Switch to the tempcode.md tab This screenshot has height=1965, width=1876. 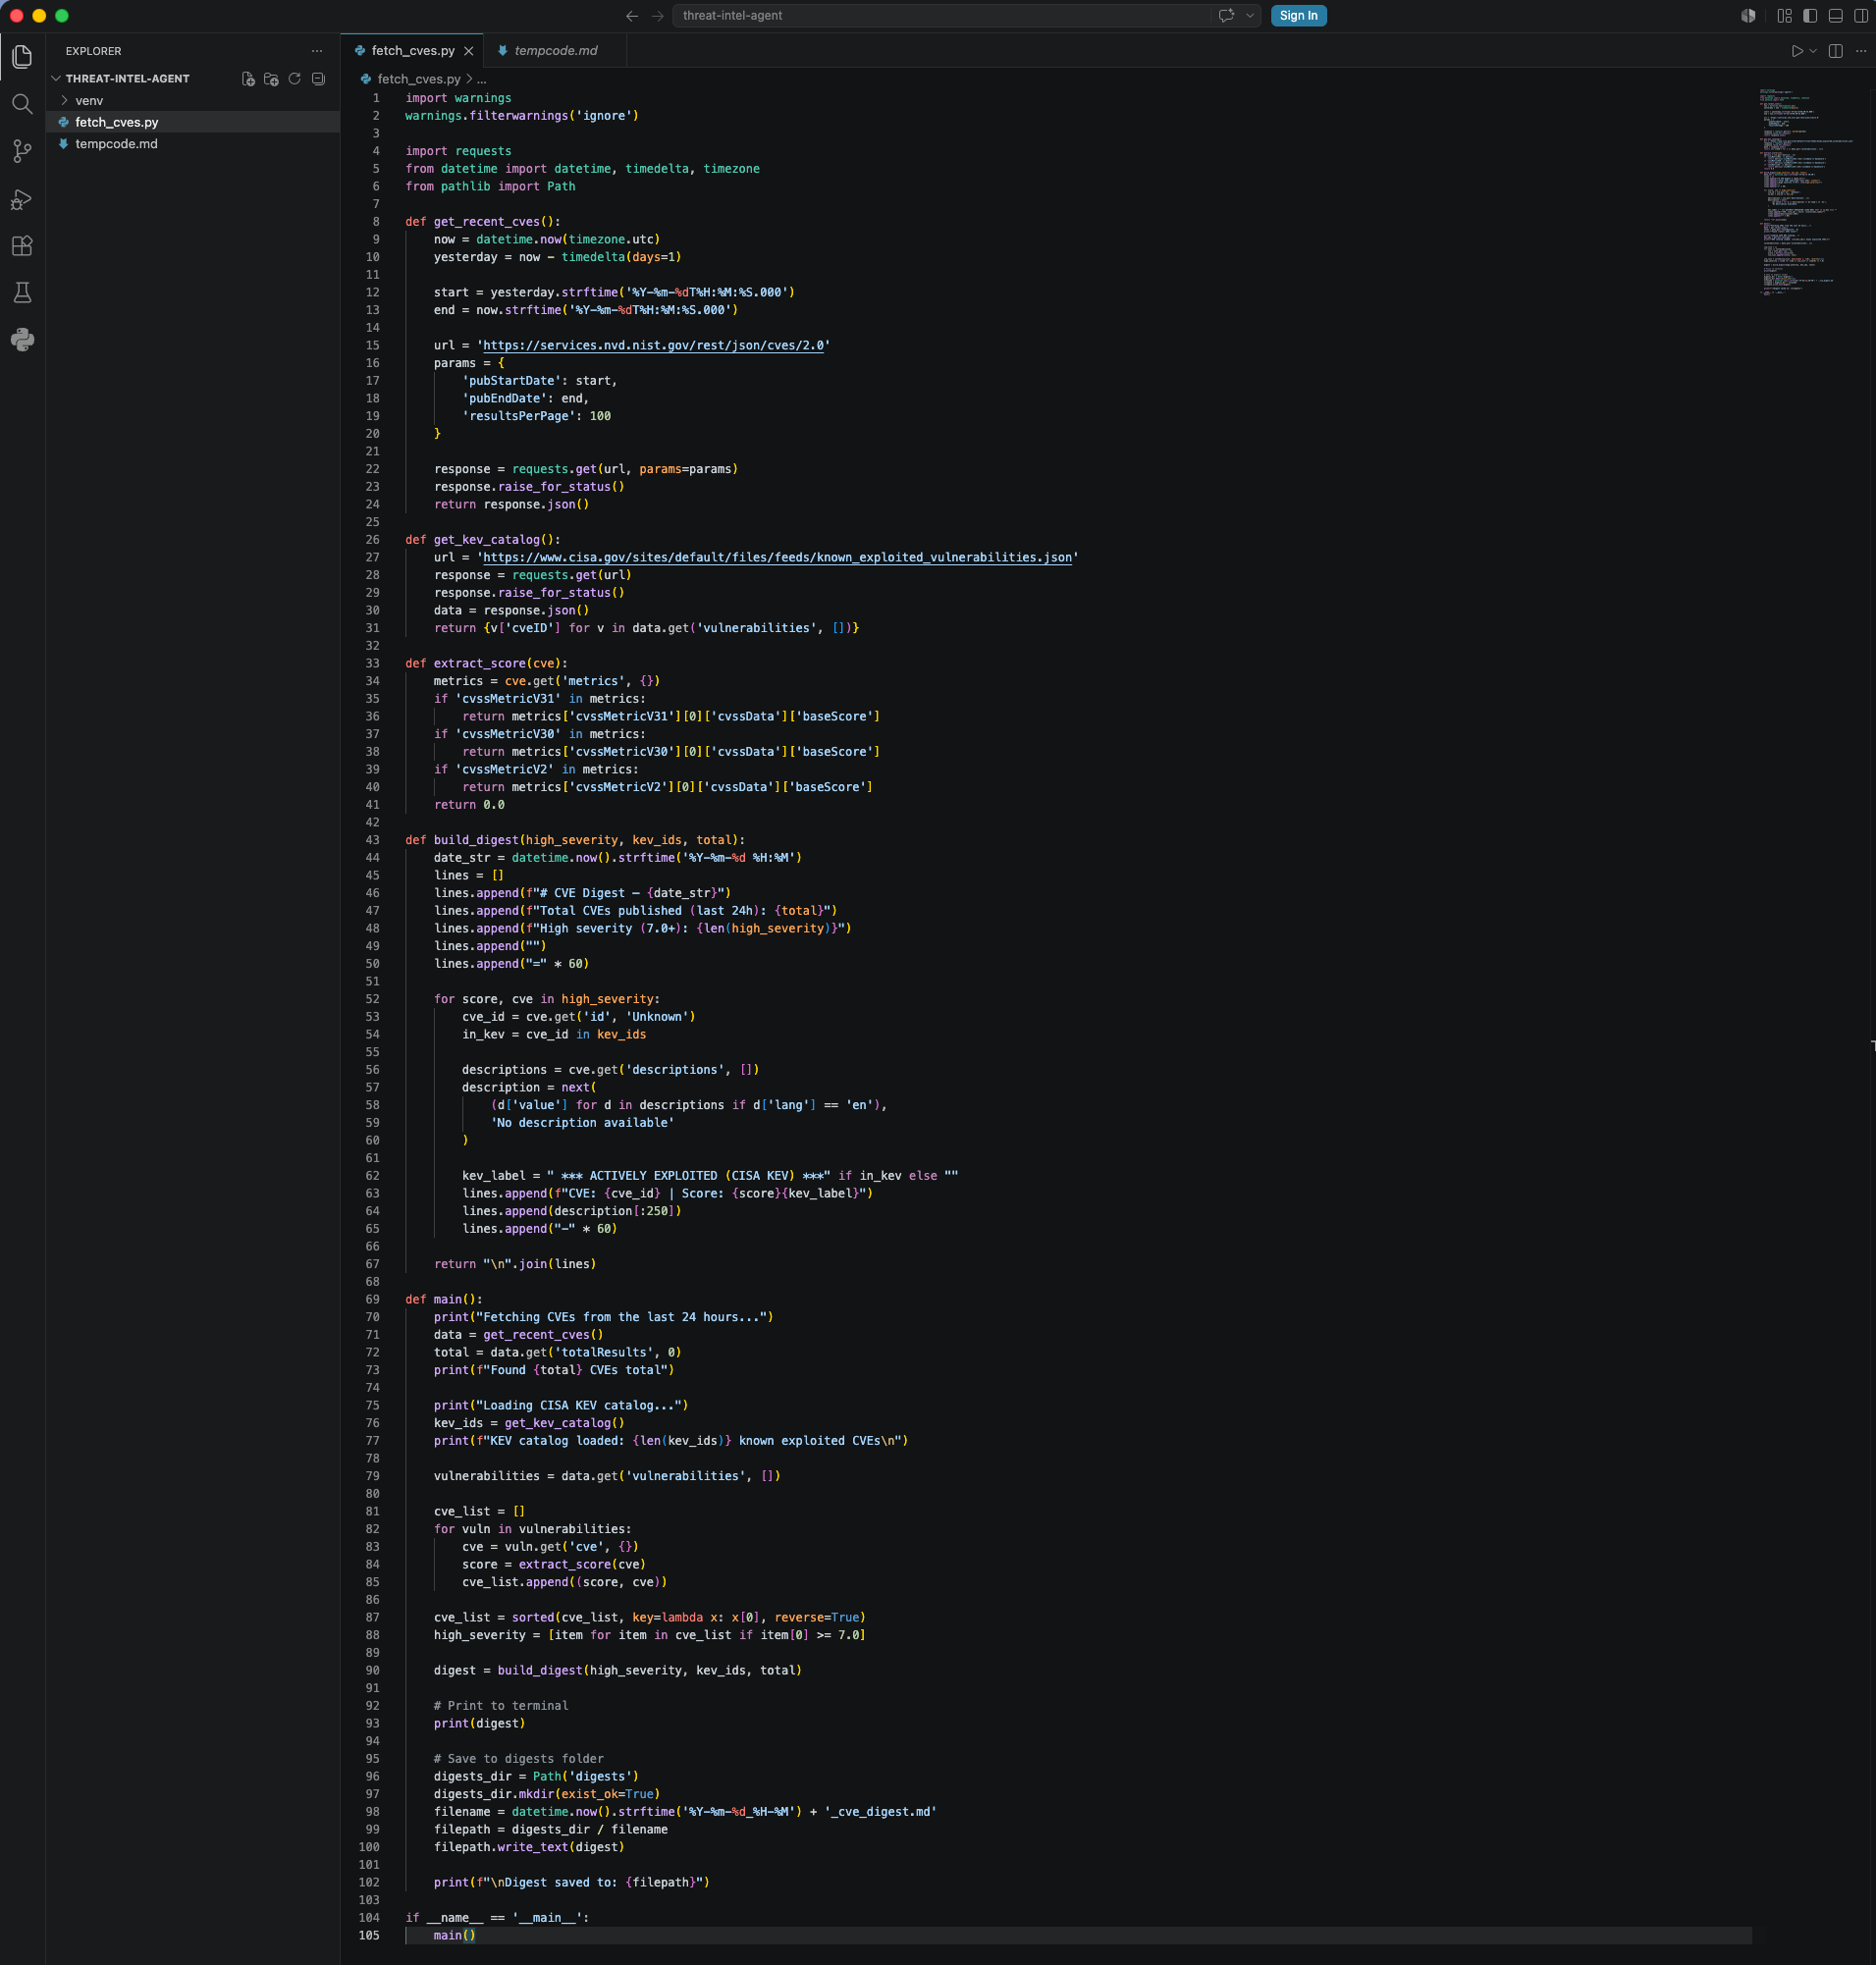(x=555, y=51)
